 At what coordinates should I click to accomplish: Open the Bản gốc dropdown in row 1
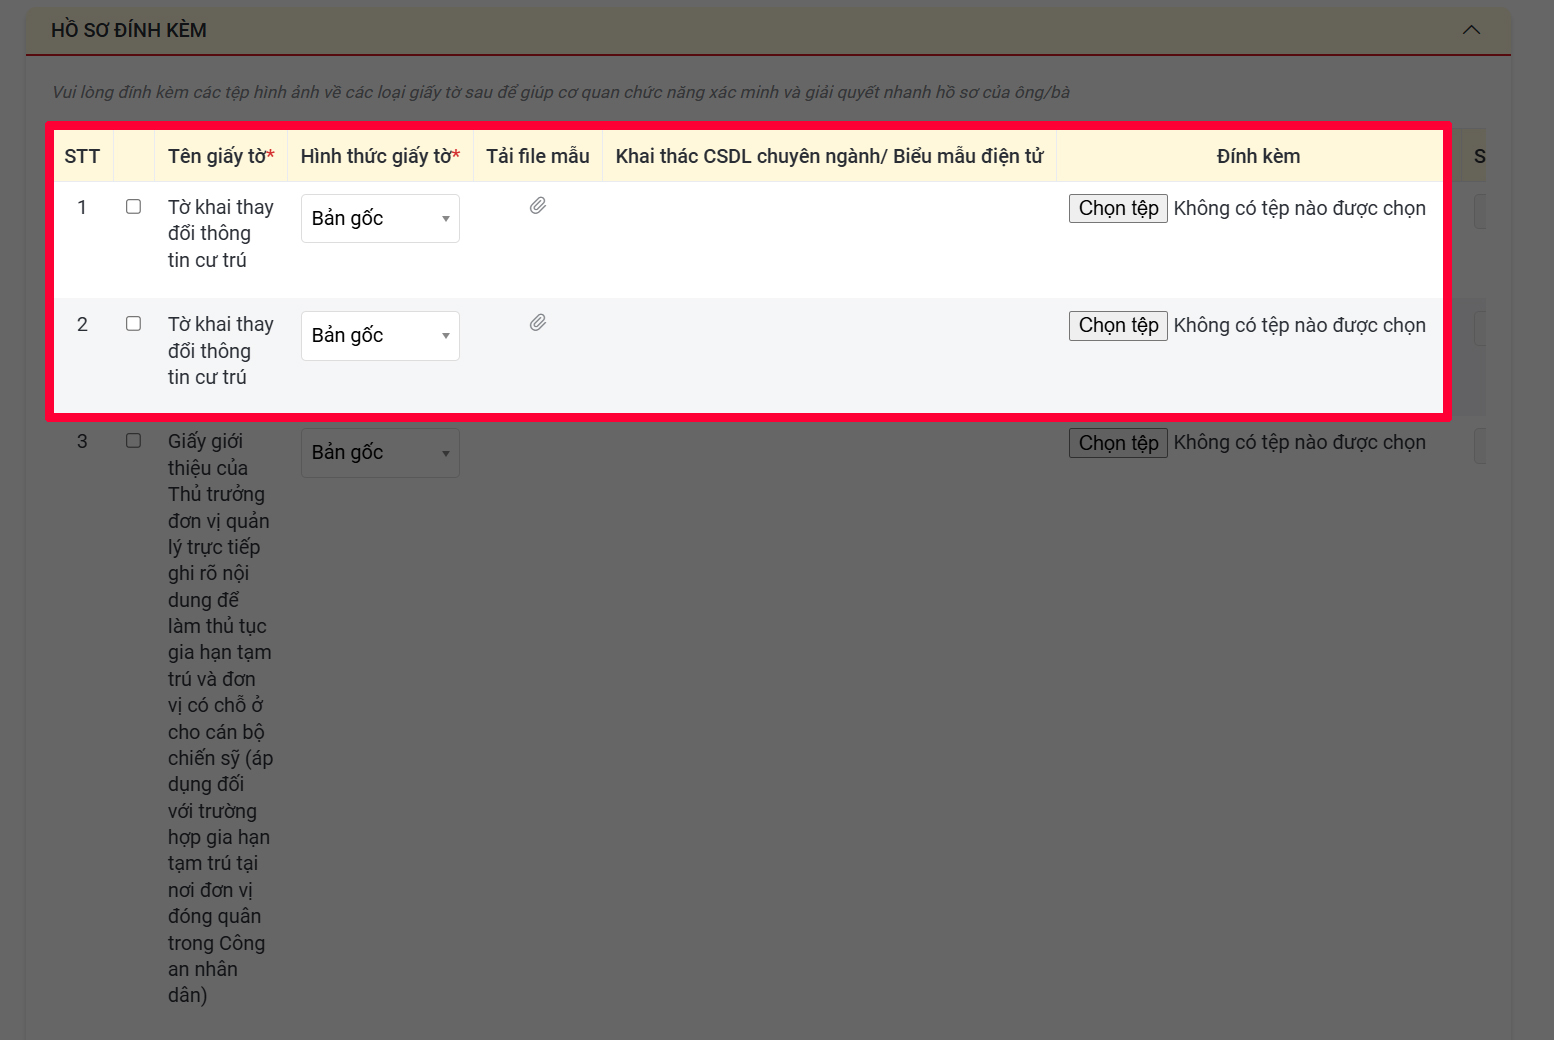(x=380, y=218)
